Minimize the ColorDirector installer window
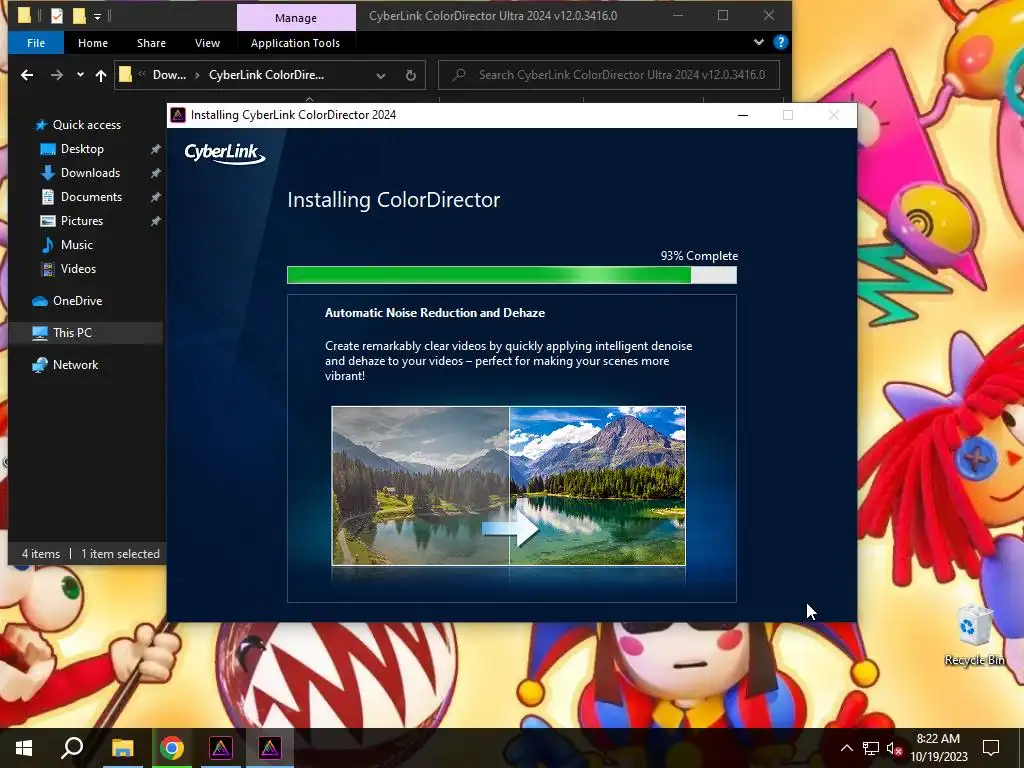1024x768 pixels. [x=743, y=115]
